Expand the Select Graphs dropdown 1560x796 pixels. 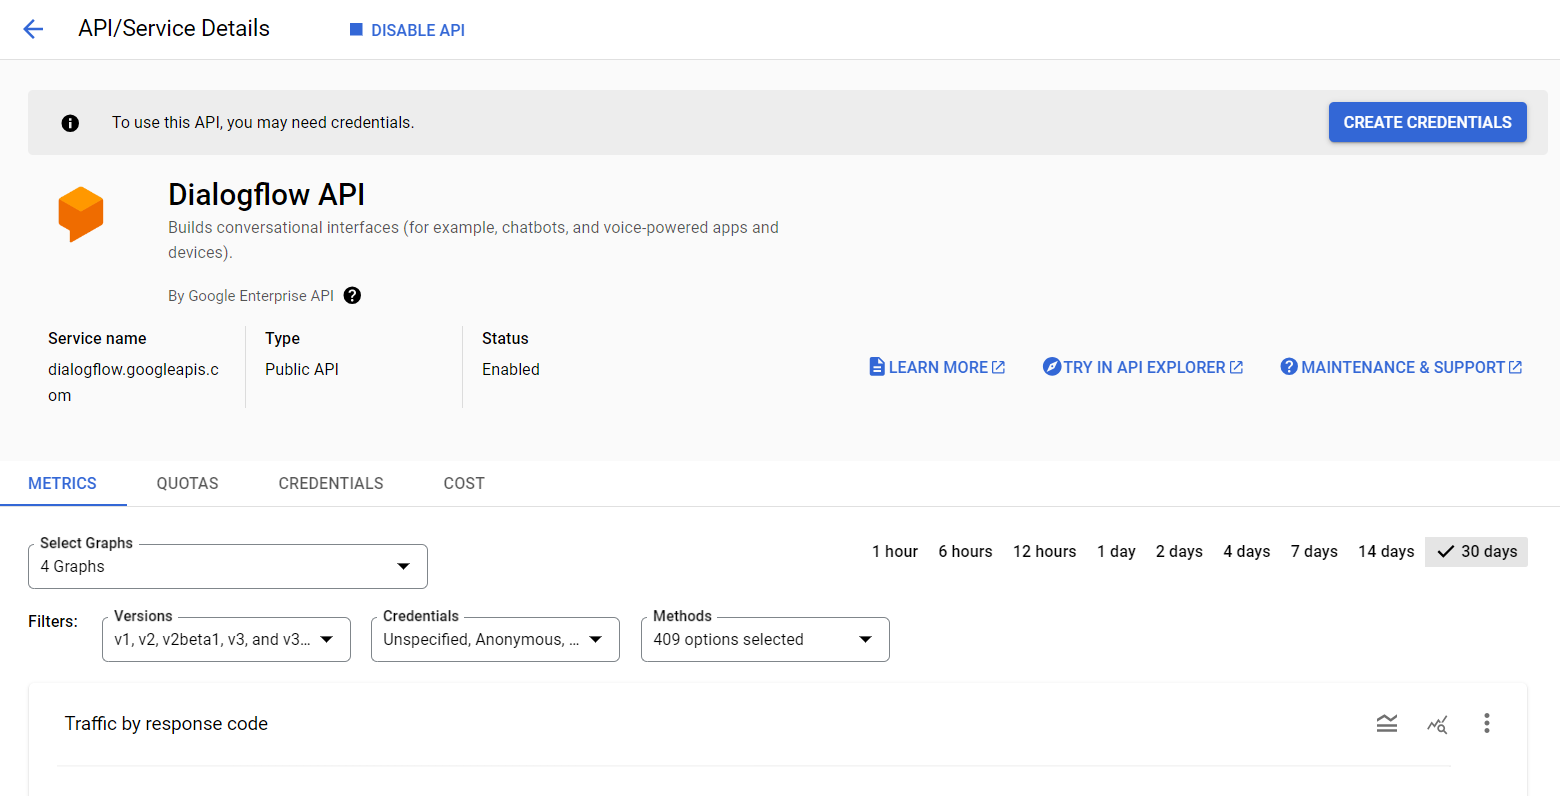tap(228, 566)
